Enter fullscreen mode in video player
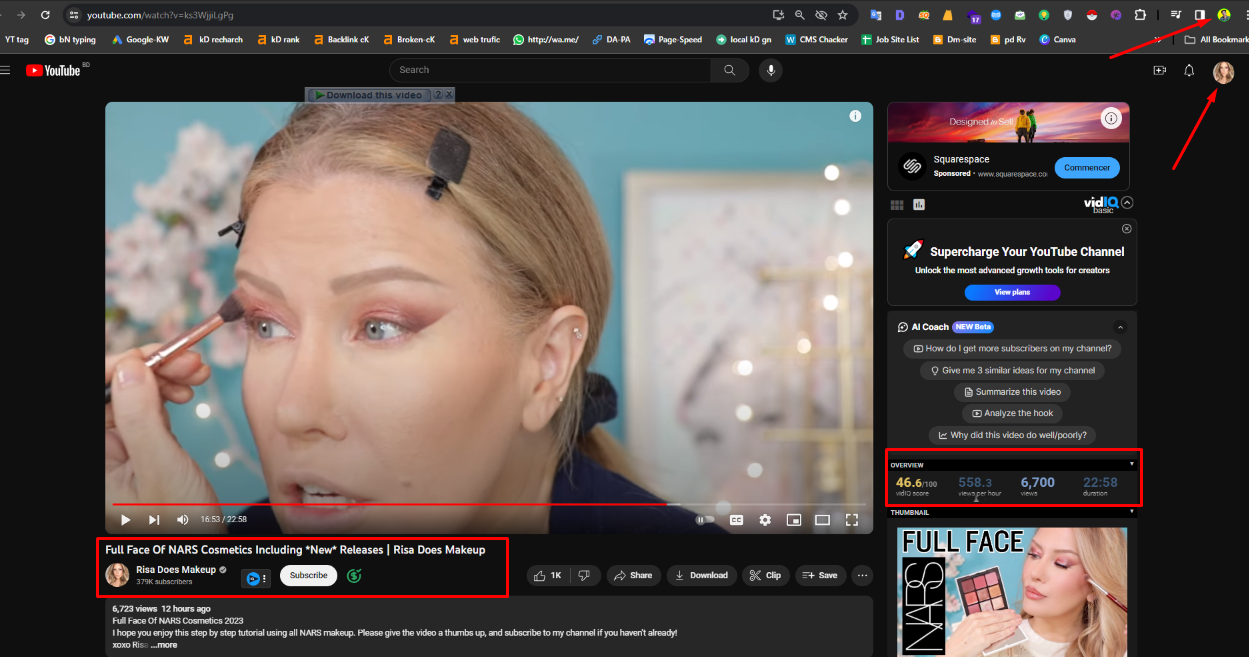This screenshot has width=1249, height=657. [x=852, y=520]
